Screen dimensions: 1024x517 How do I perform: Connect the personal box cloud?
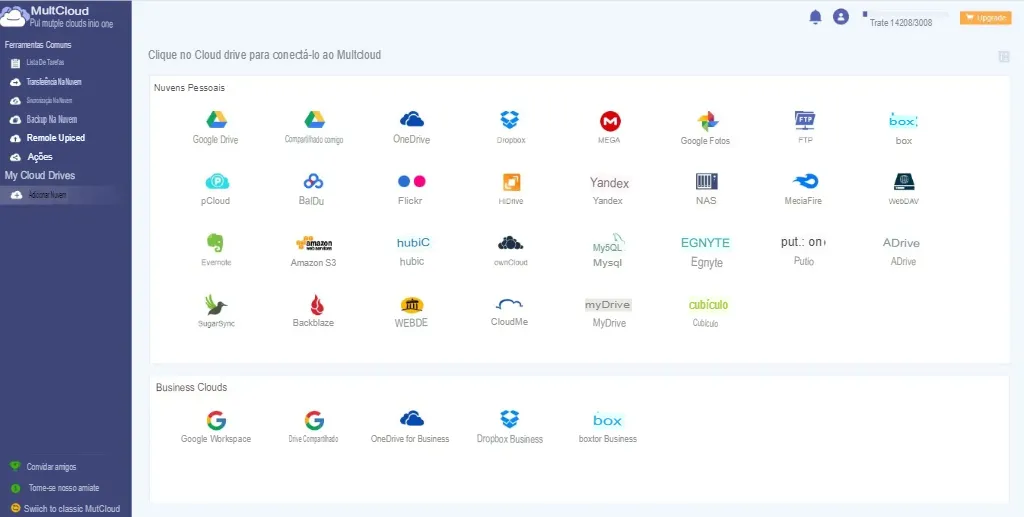point(903,121)
